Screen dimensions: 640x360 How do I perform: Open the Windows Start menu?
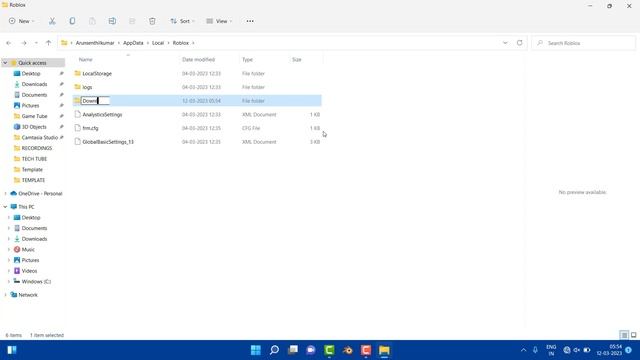coord(256,350)
